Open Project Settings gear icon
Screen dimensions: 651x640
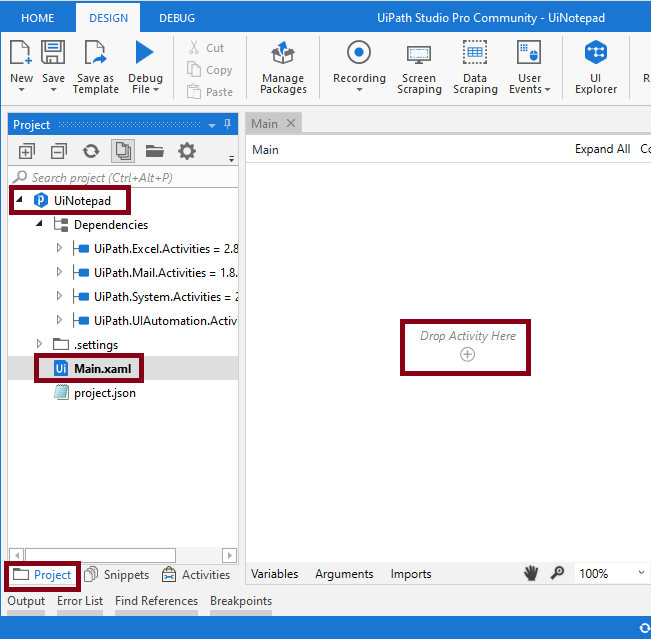pyautogui.click(x=187, y=151)
